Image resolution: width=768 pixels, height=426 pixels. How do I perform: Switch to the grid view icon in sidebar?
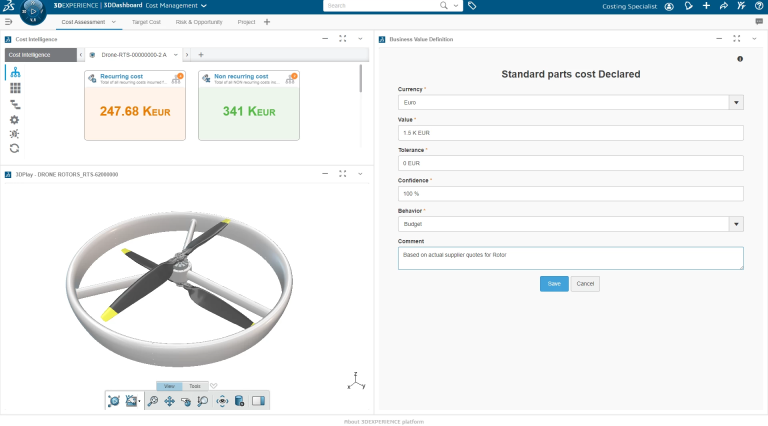tap(15, 88)
